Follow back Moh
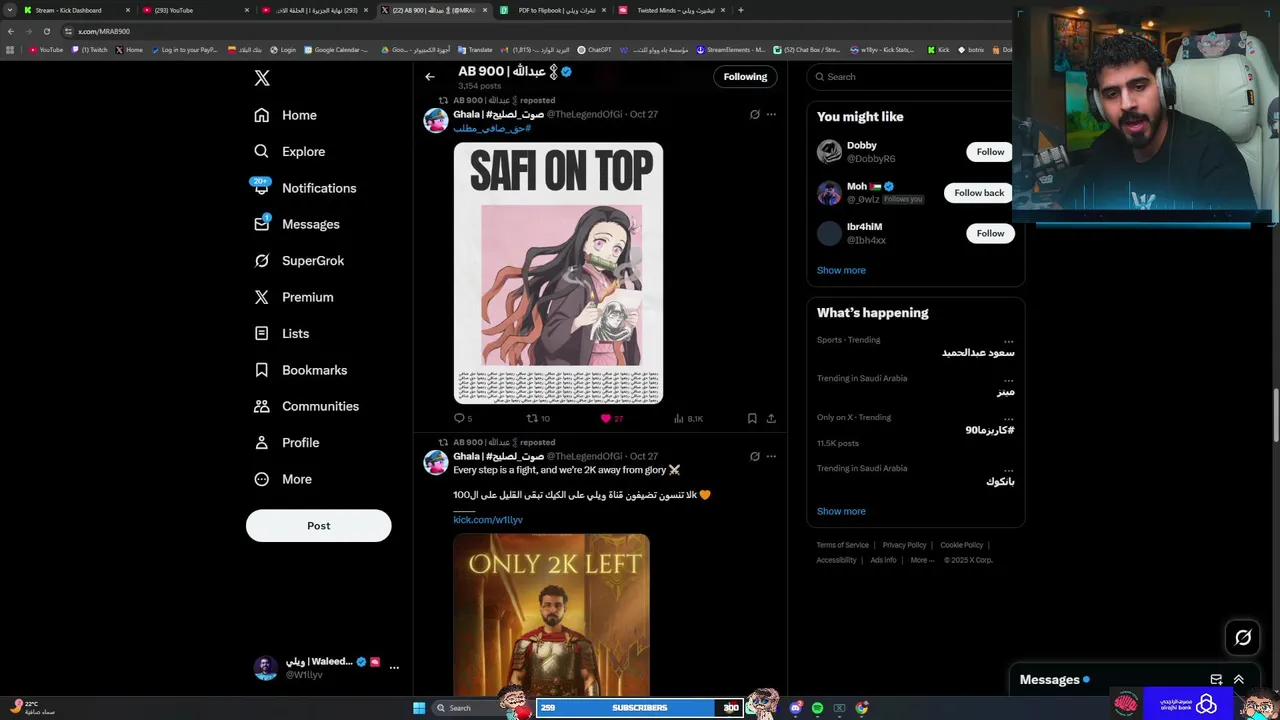The image size is (1280, 720). click(979, 193)
